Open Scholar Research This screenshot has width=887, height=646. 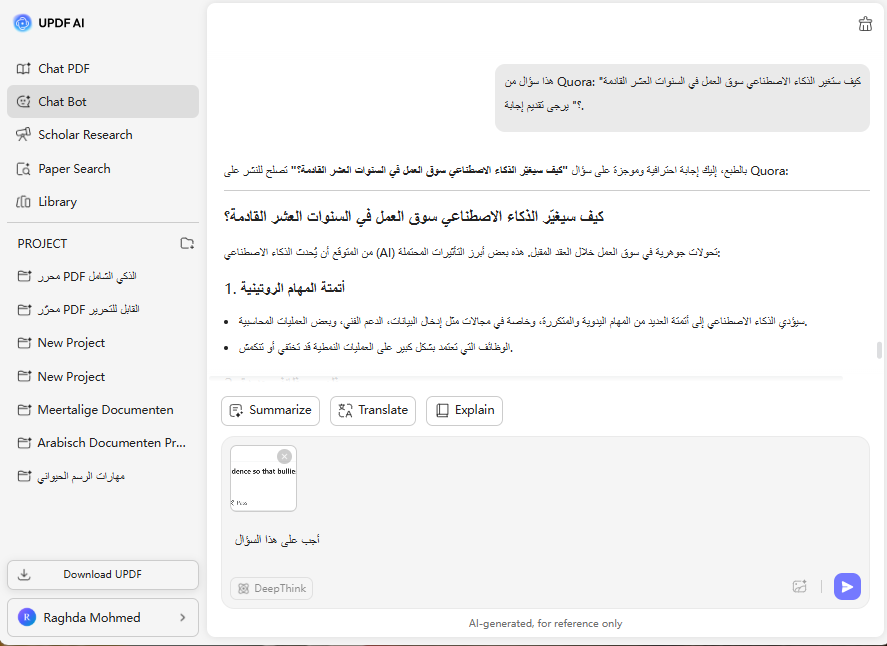pos(103,135)
